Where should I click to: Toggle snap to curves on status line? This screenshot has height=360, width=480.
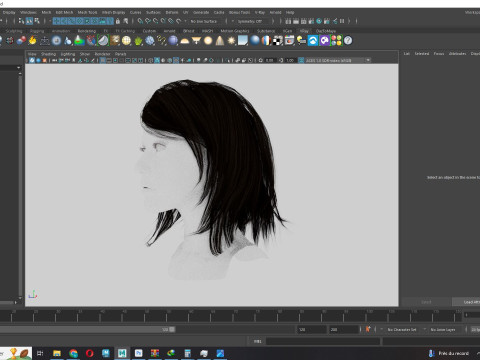coord(148,21)
